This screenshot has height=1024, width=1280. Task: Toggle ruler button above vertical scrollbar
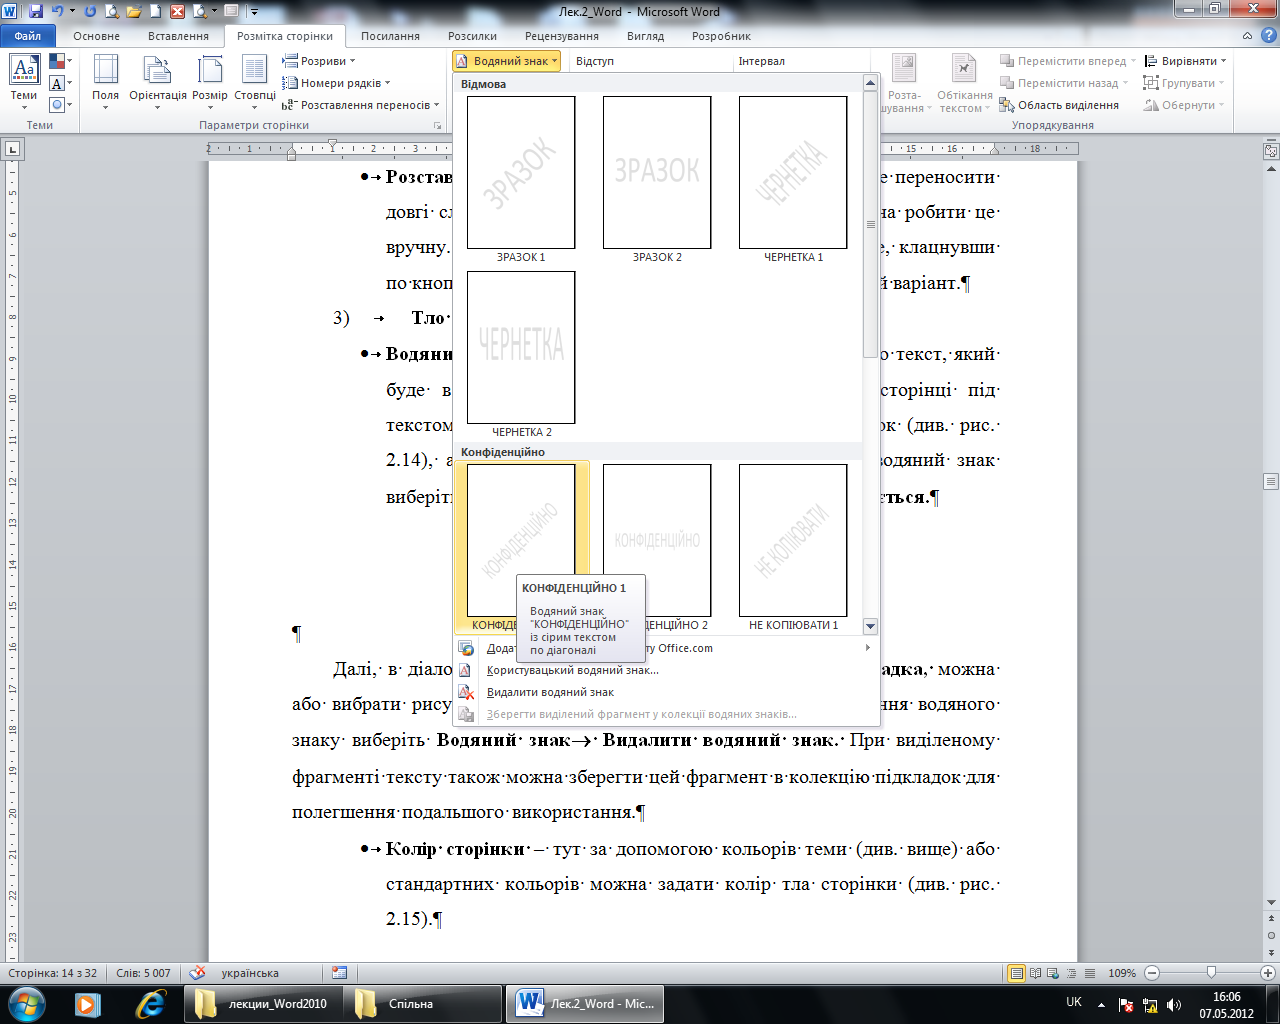[x=1271, y=151]
